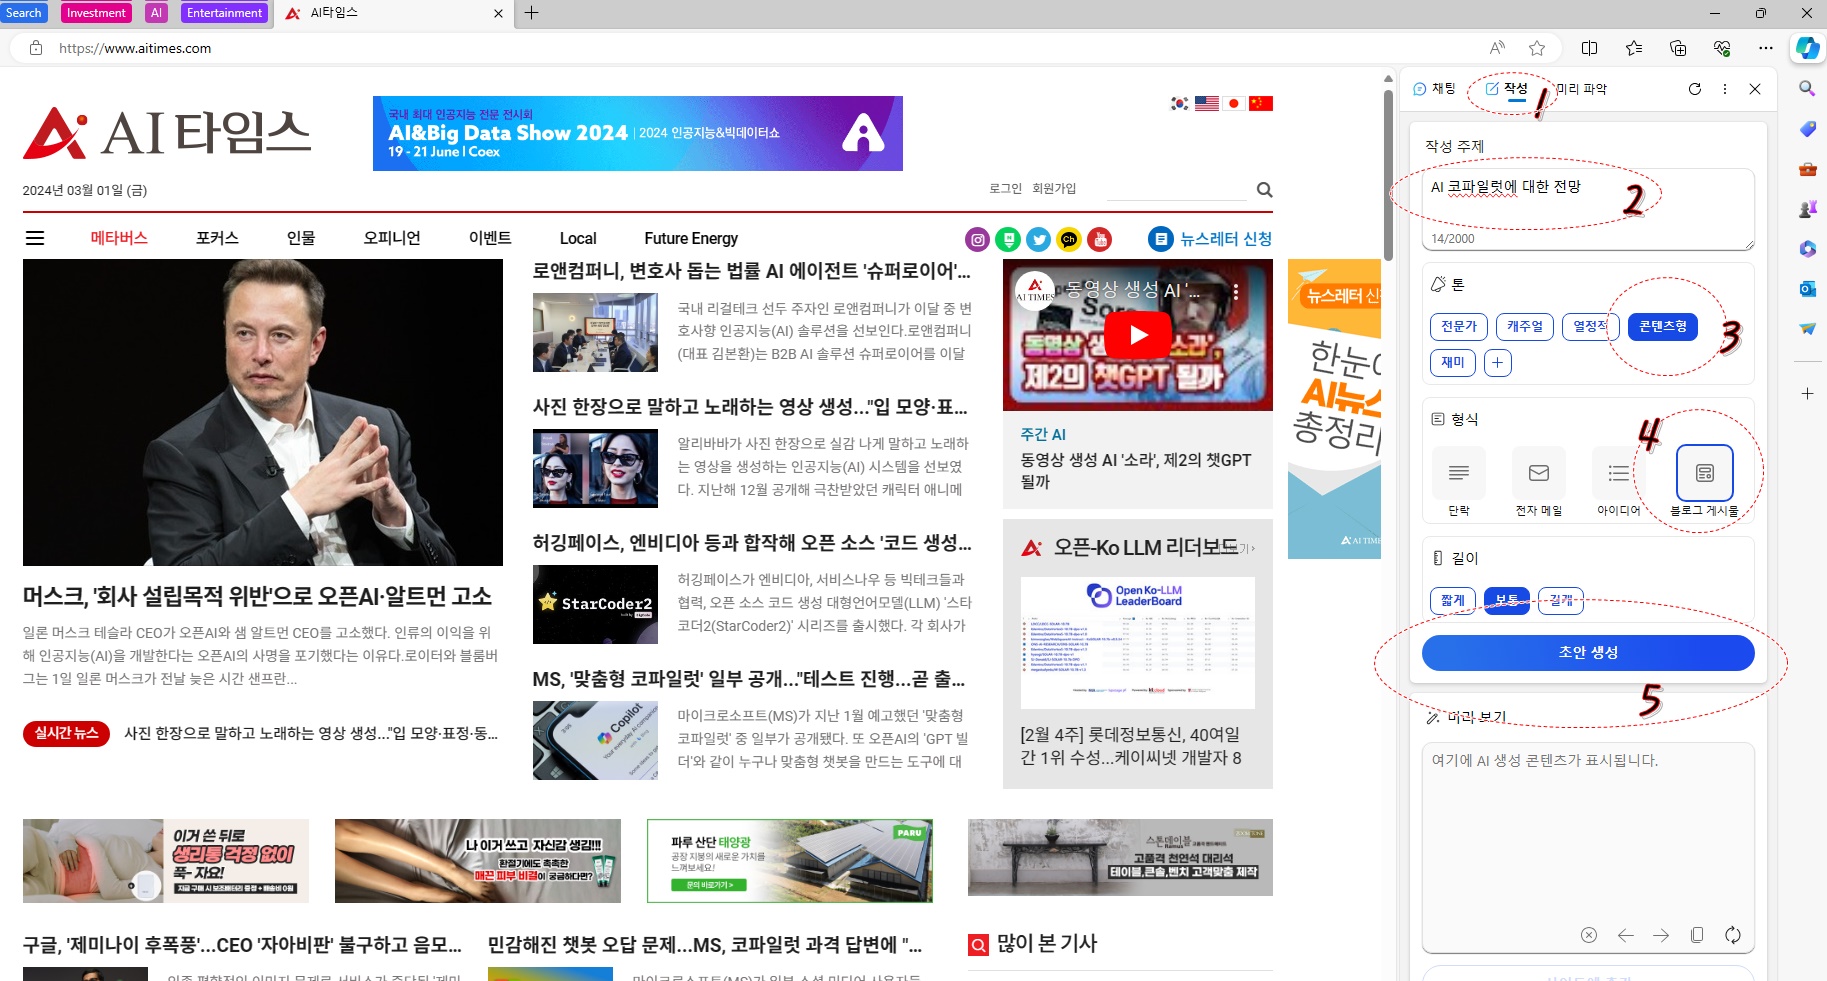The image size is (1827, 981).
Task: Open the 오피니언 menu item
Action: click(x=392, y=238)
